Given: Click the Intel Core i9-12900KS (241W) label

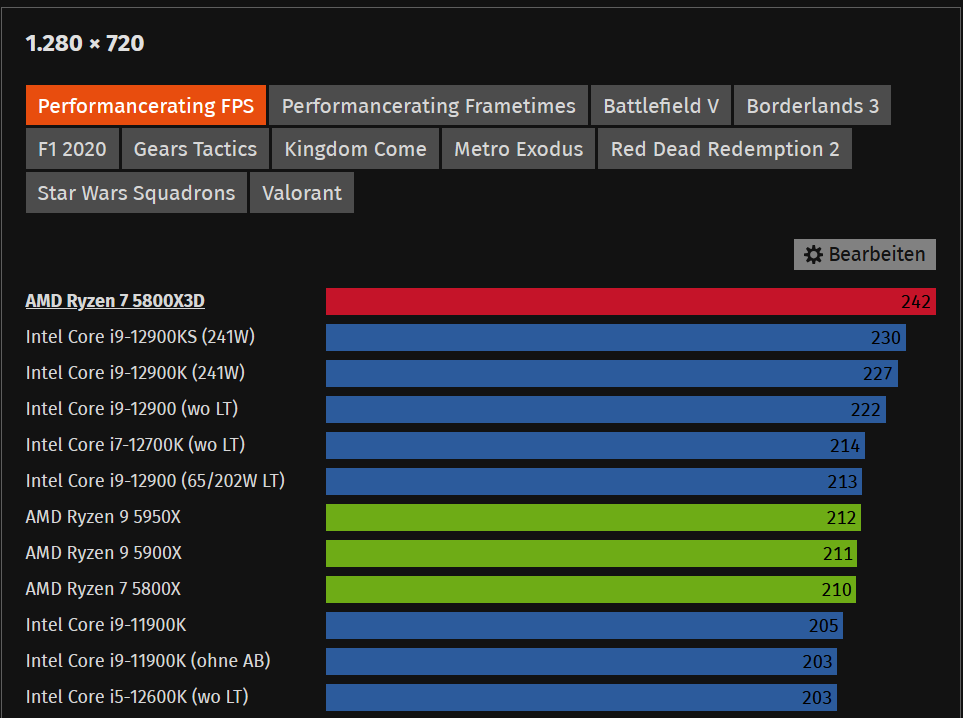Looking at the screenshot, I should coord(140,337).
